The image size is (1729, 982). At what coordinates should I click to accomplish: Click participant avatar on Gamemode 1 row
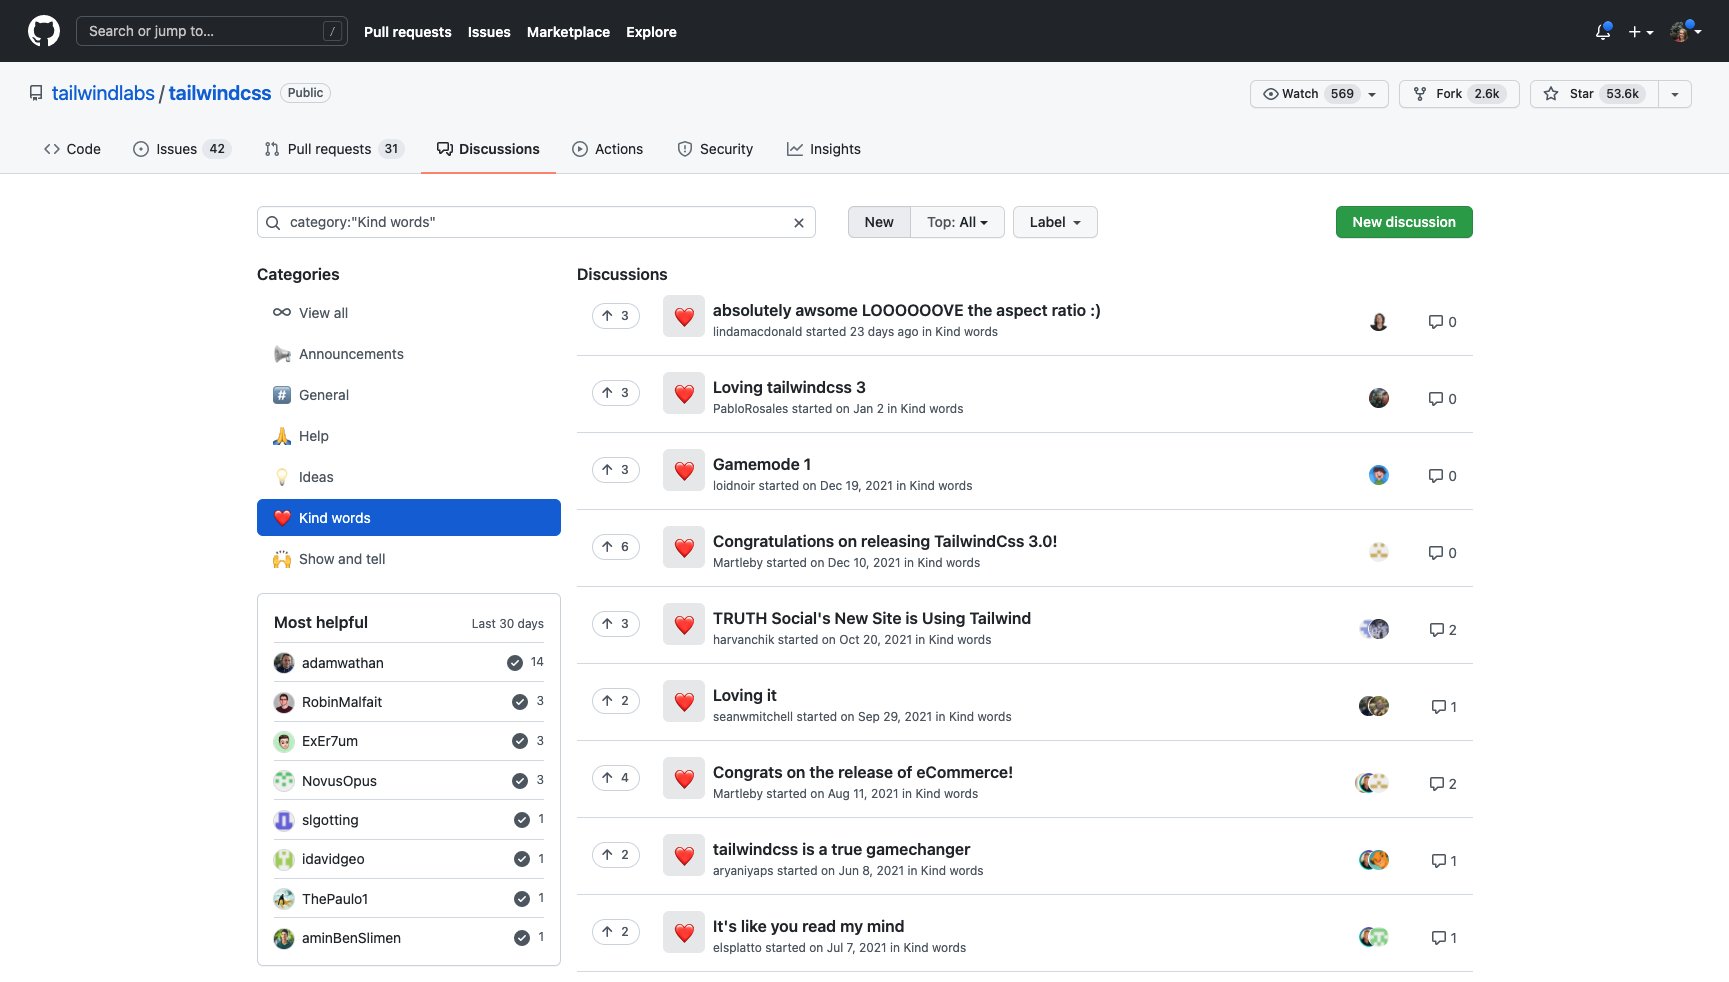click(x=1379, y=476)
